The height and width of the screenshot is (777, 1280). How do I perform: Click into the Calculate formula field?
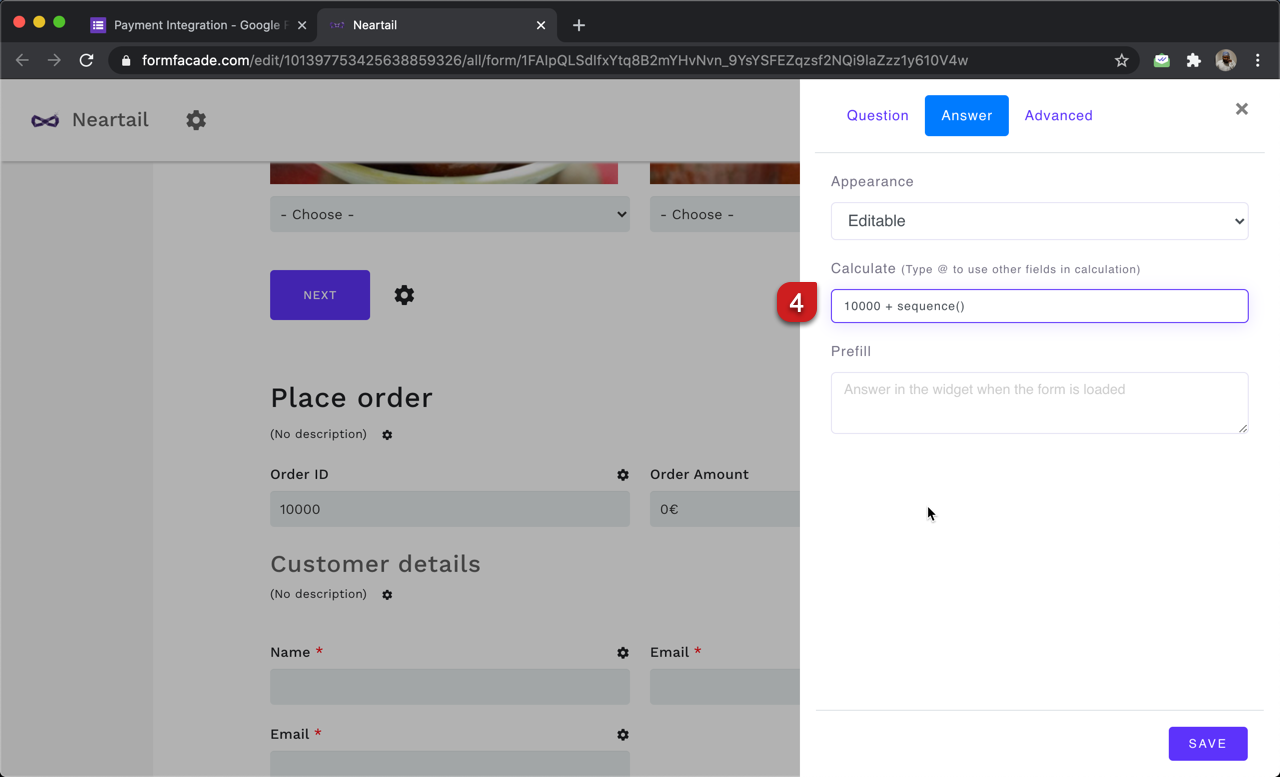tap(1039, 306)
